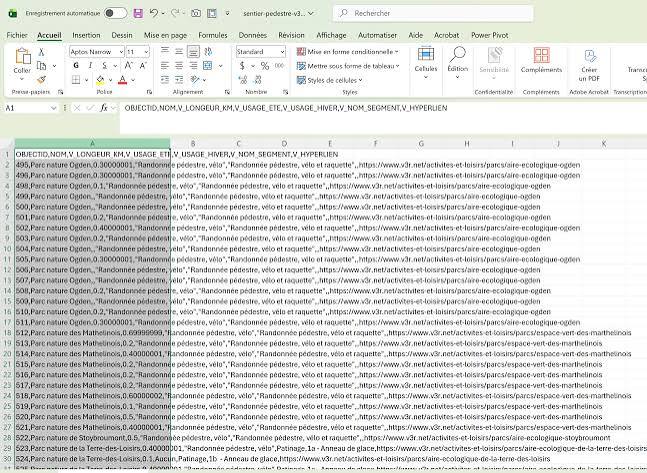Open the Customize Quick Access Toolbar dropdown
Viewport: 647px width, 473px height.
[x=227, y=13]
